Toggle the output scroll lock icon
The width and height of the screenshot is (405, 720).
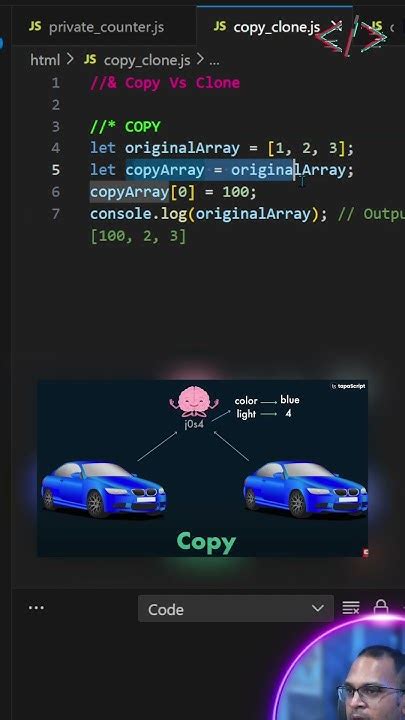(x=381, y=608)
